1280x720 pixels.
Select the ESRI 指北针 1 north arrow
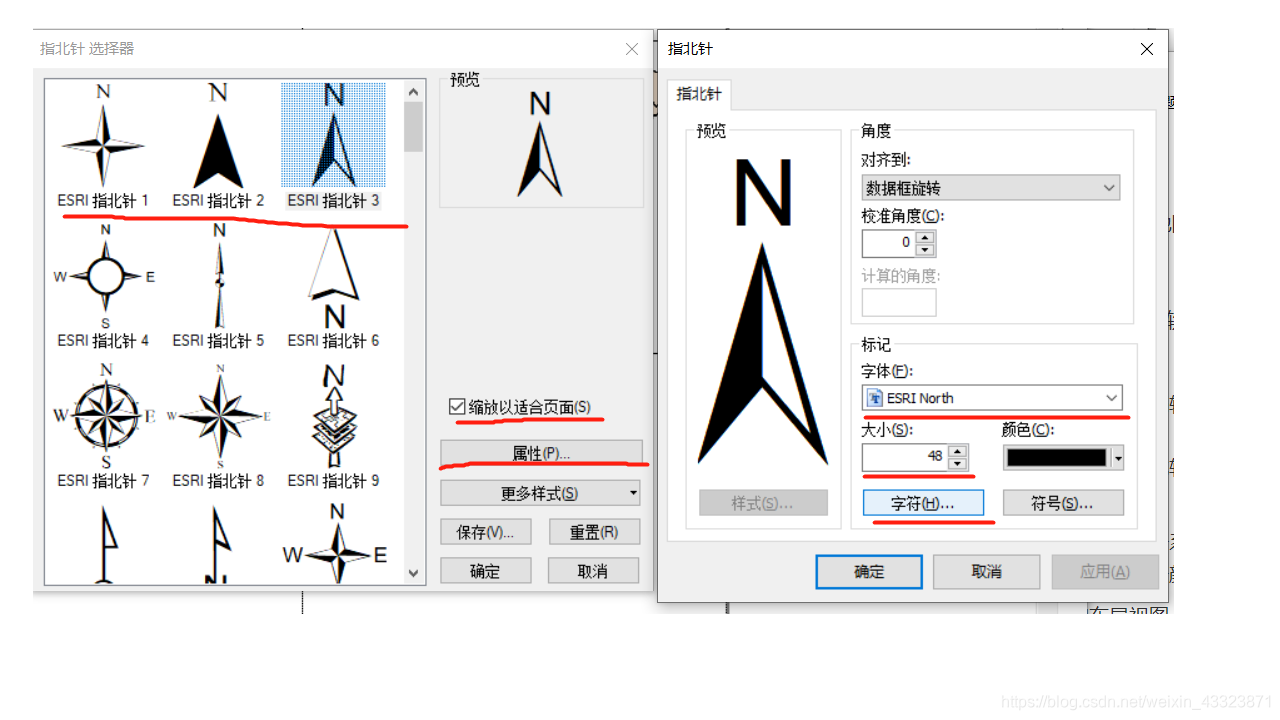coord(103,146)
